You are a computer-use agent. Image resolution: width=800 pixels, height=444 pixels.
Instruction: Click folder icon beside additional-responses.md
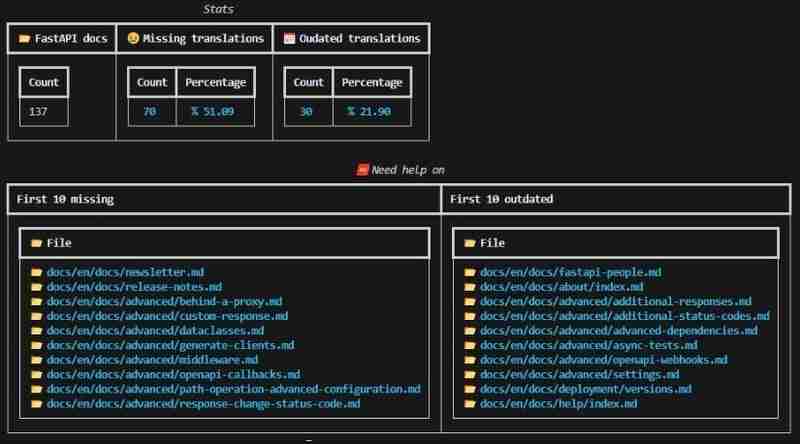(x=470, y=302)
